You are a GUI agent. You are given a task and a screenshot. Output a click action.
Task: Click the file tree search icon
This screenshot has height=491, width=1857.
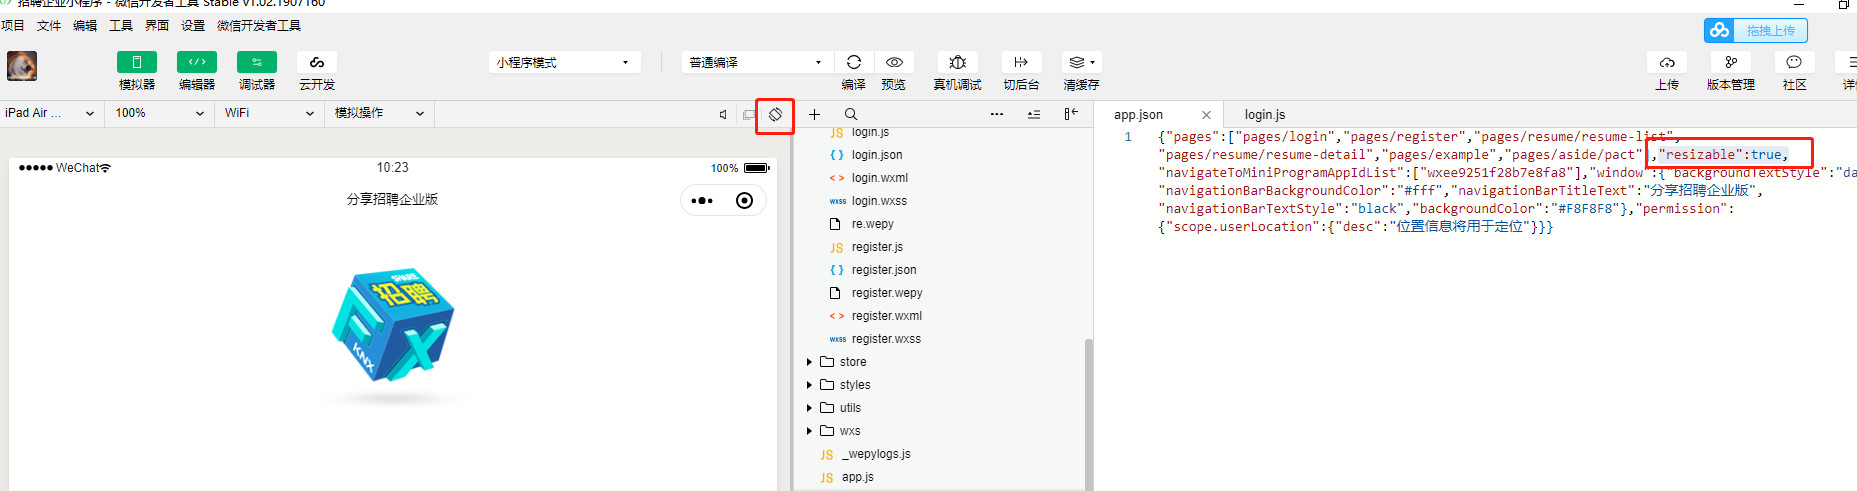(x=851, y=115)
